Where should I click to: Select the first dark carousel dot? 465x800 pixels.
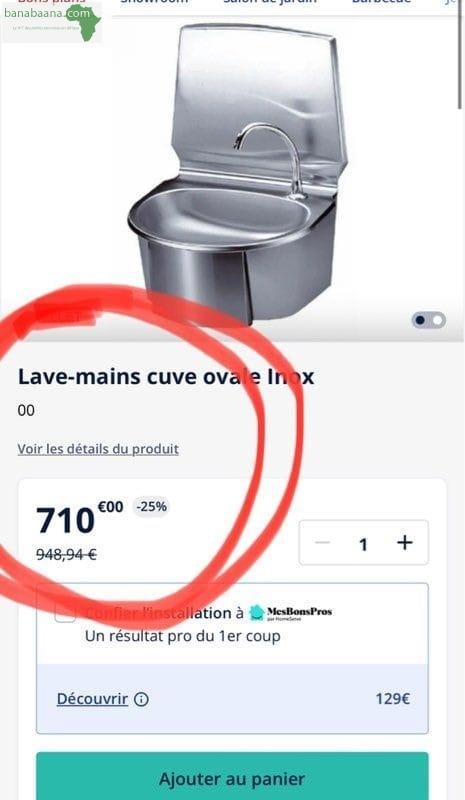[x=420, y=320]
